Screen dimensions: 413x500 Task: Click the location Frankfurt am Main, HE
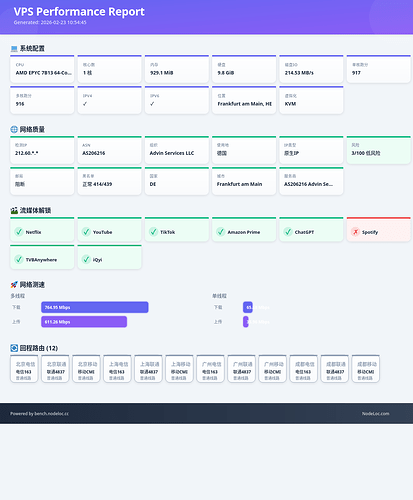(245, 104)
